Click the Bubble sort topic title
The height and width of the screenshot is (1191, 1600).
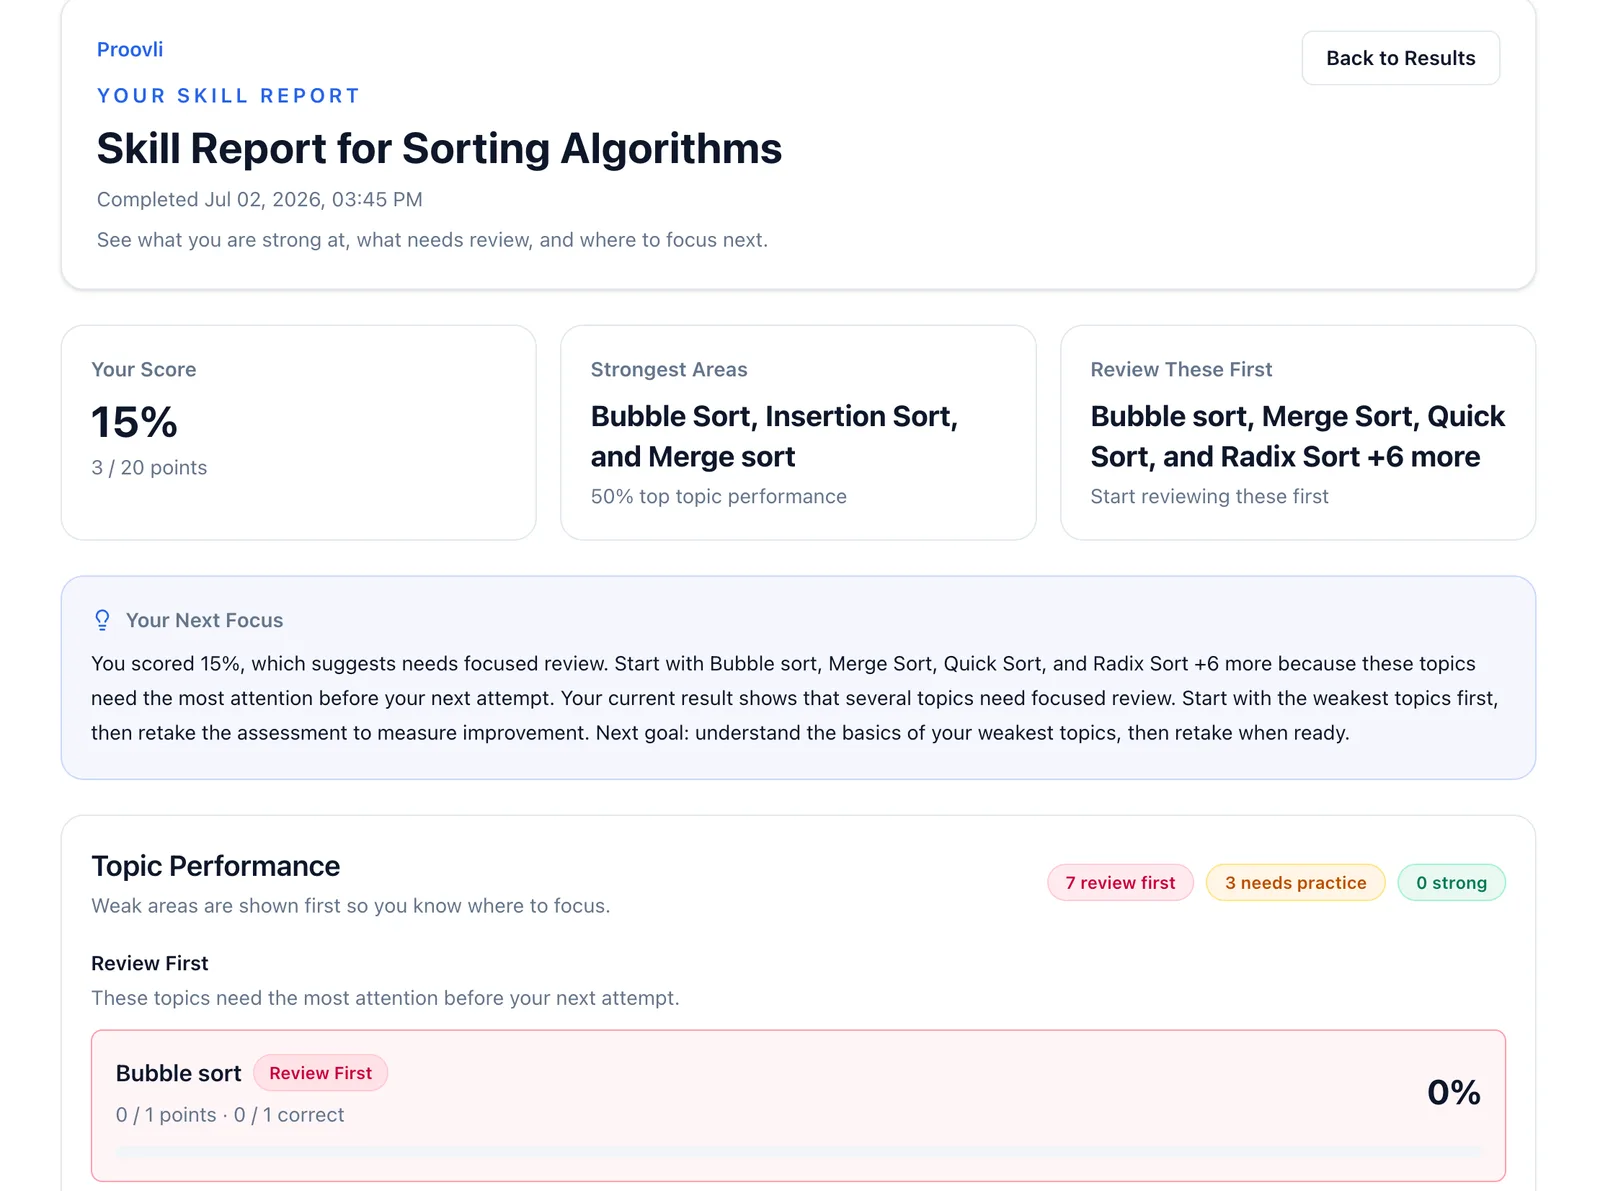pyautogui.click(x=178, y=1074)
